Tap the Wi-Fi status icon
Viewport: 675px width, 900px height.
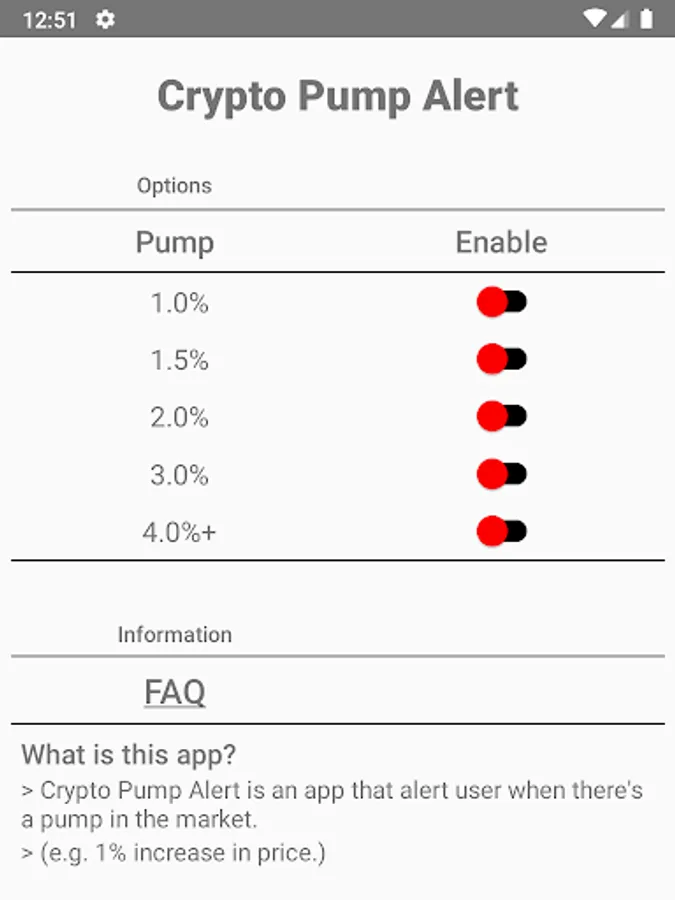pos(595,19)
